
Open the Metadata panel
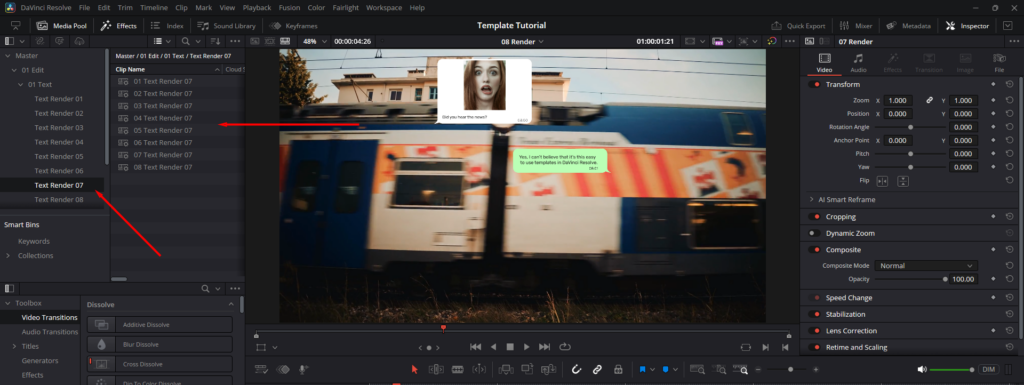pyautogui.click(x=908, y=26)
